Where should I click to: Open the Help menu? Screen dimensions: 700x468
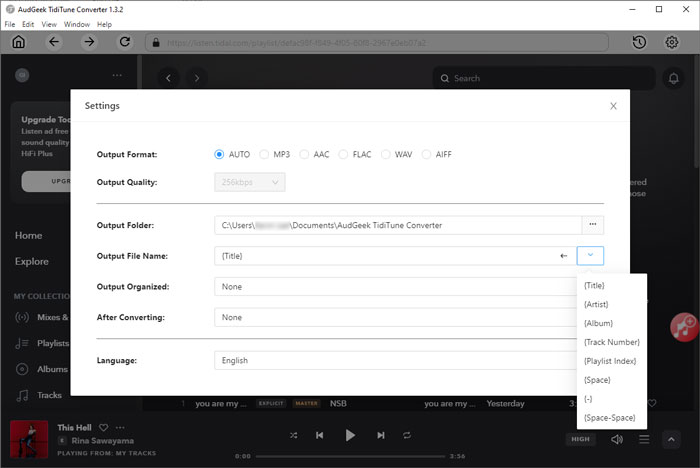click(104, 24)
